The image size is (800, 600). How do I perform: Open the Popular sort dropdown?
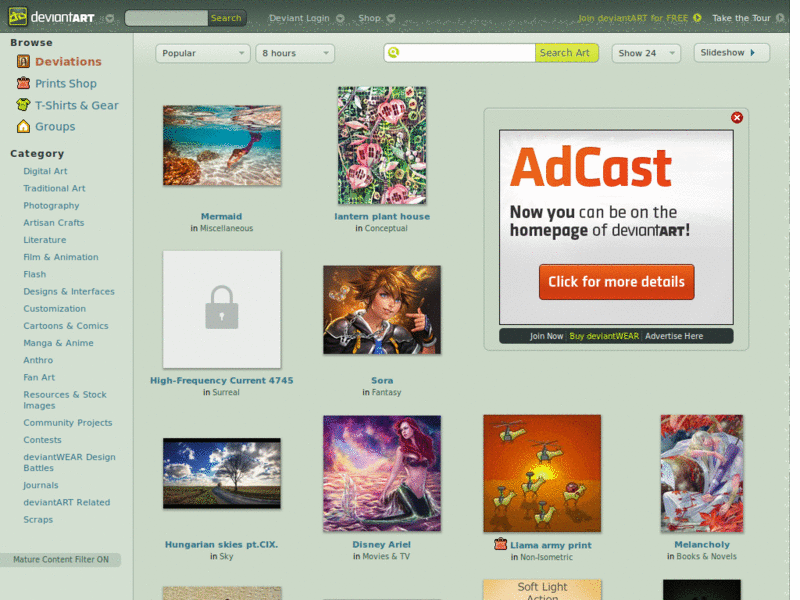click(203, 53)
